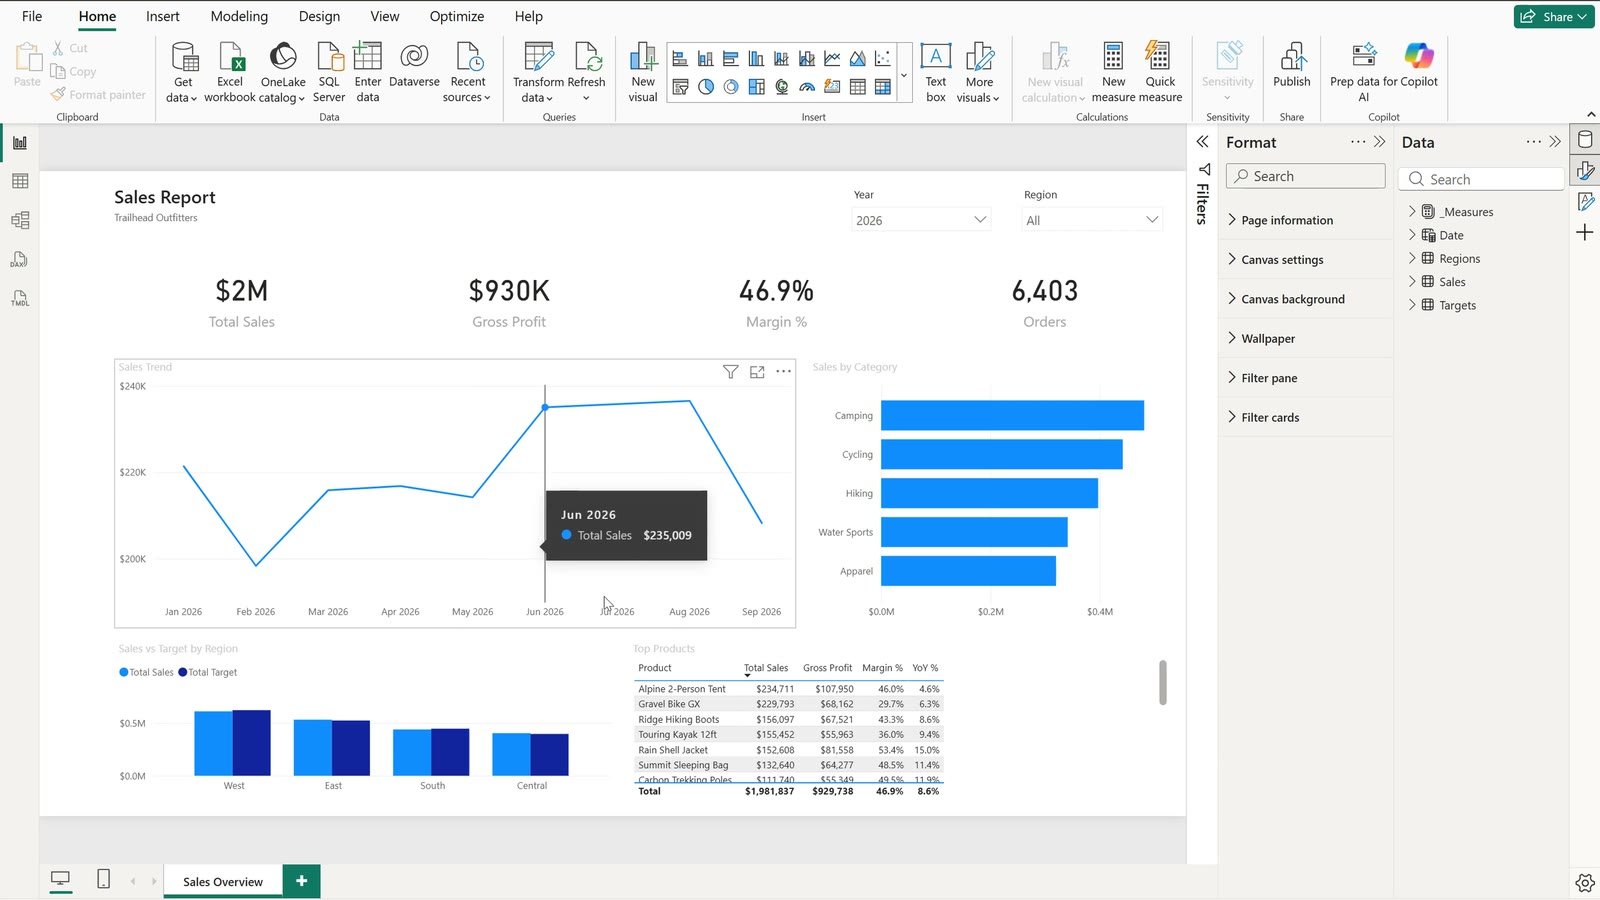The height and width of the screenshot is (900, 1600).
Task: Open the Insert ribbon tab
Action: click(x=163, y=16)
